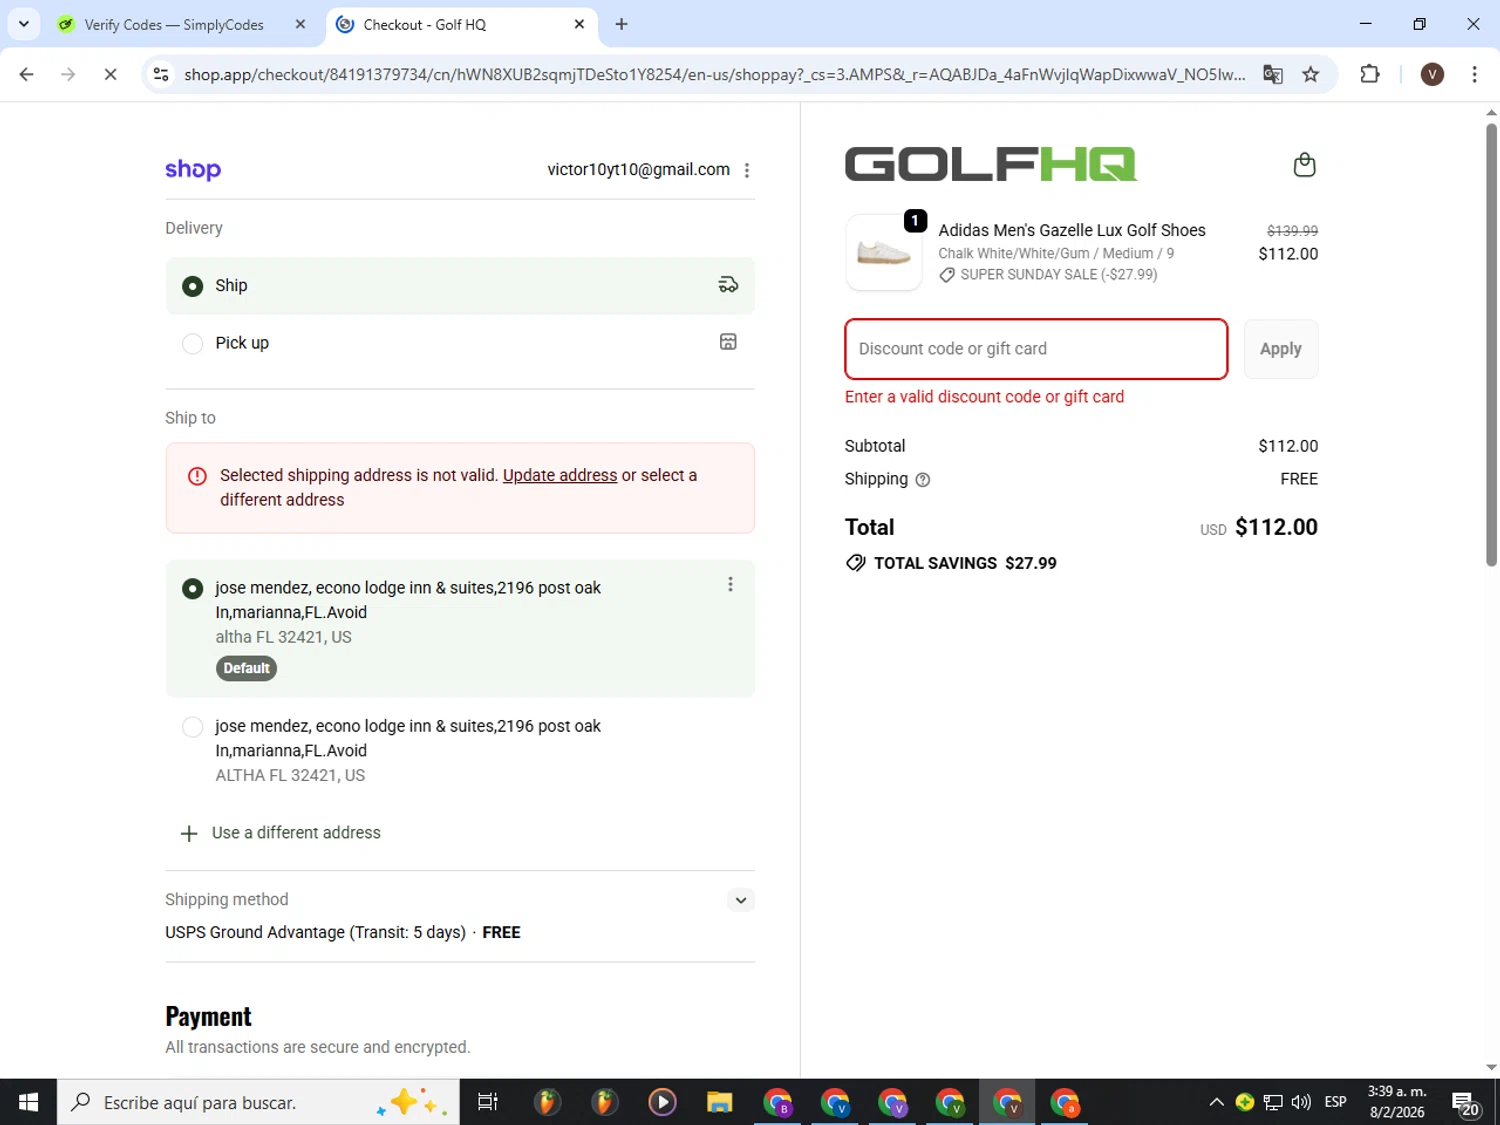Close the Verify Codes tab
This screenshot has height=1125, width=1500.
coord(300,24)
